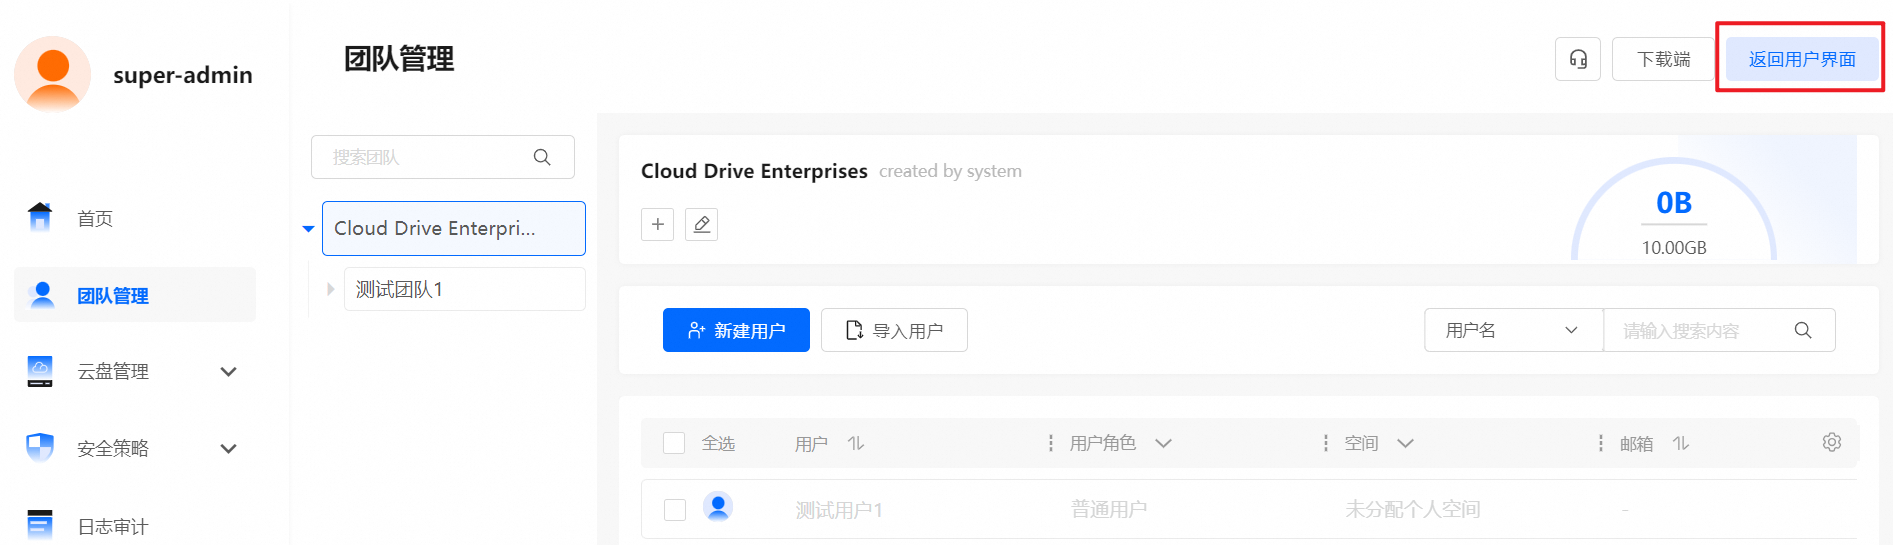Open 云盘管理 in the sidebar

tap(135, 372)
